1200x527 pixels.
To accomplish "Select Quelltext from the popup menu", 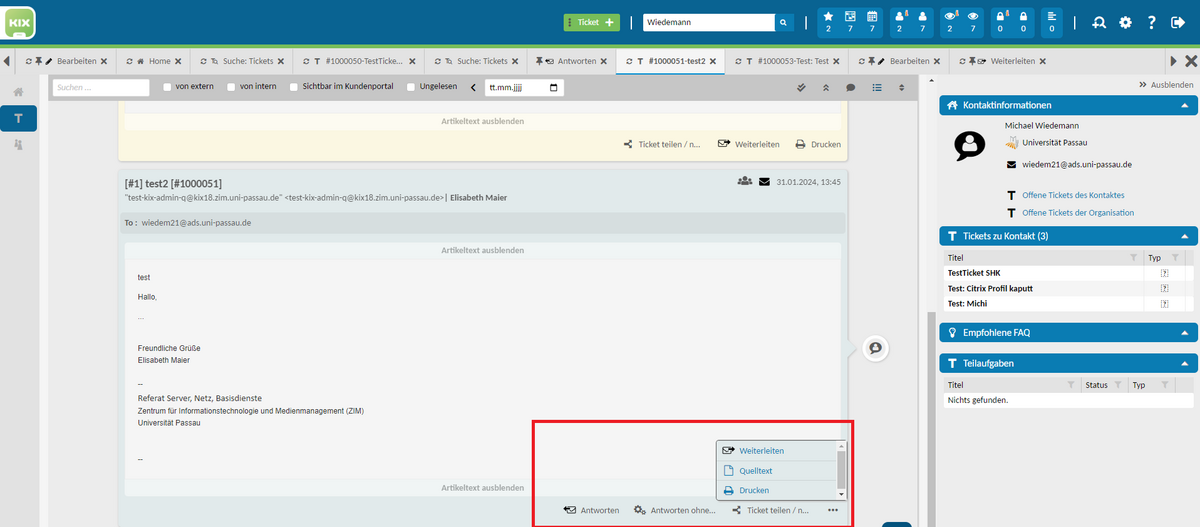I will (x=755, y=471).
